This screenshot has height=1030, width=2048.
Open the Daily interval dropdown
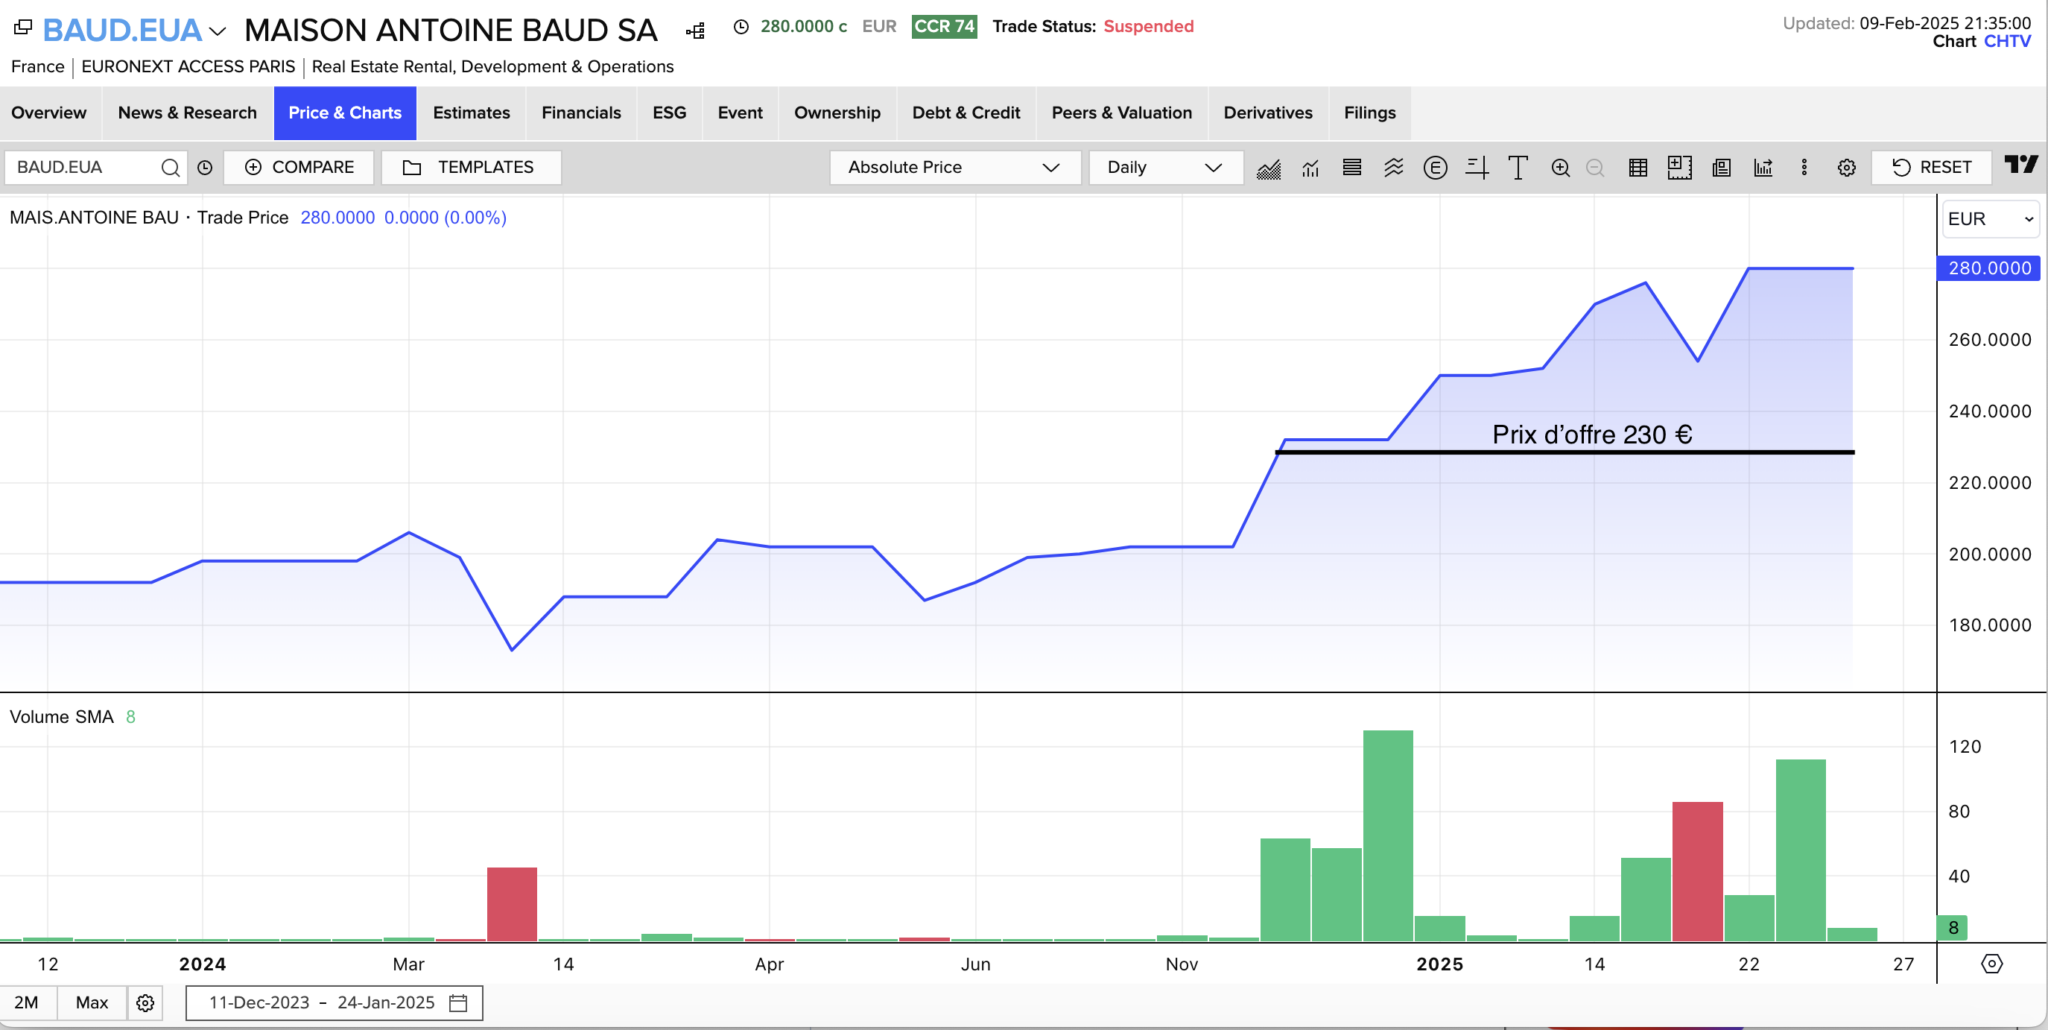tap(1165, 168)
